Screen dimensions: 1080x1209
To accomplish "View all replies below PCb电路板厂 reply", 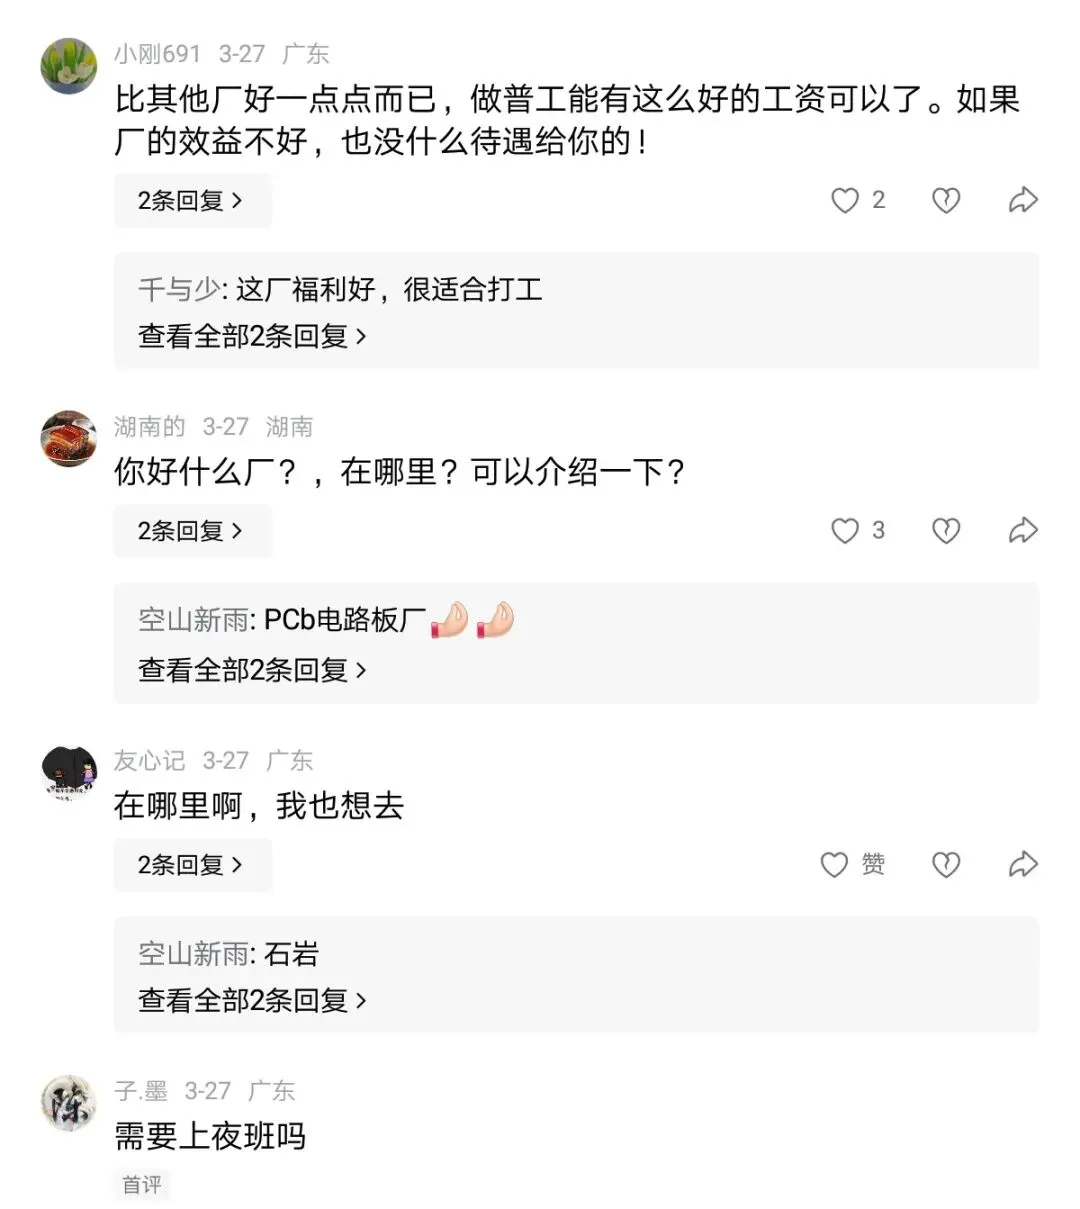I will pos(252,669).
